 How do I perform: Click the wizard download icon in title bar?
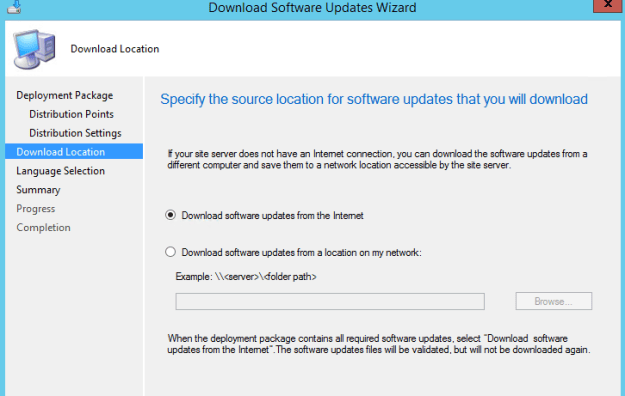pos(14,7)
